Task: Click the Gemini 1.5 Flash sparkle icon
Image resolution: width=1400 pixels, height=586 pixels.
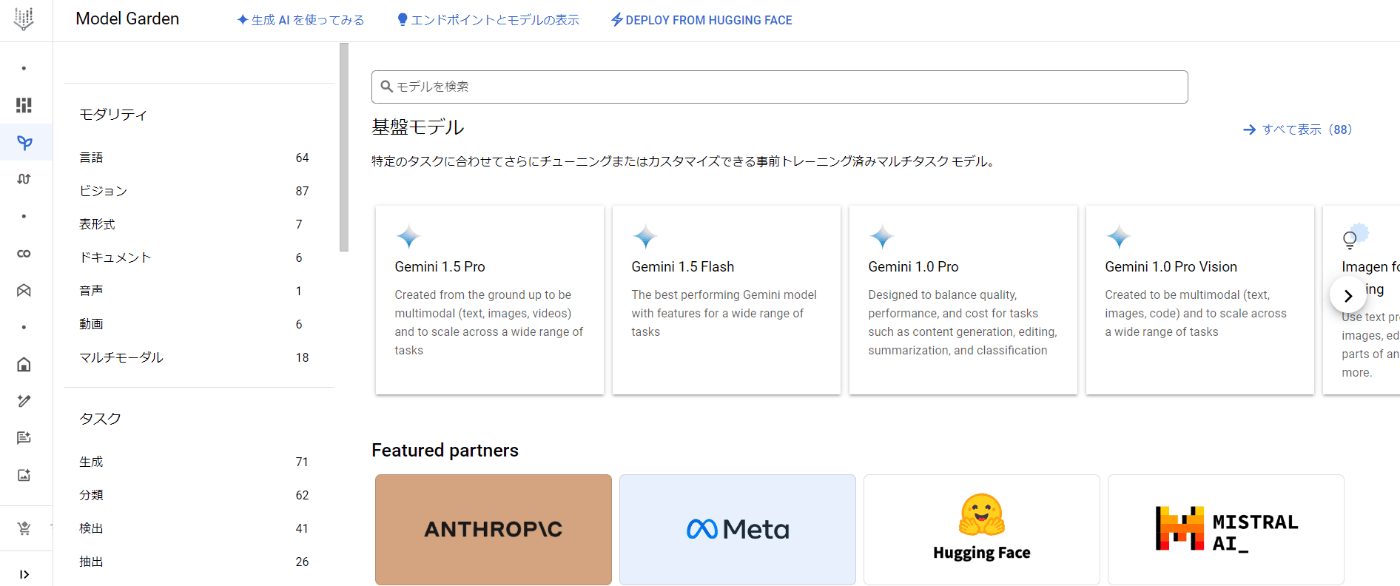Action: pos(645,237)
